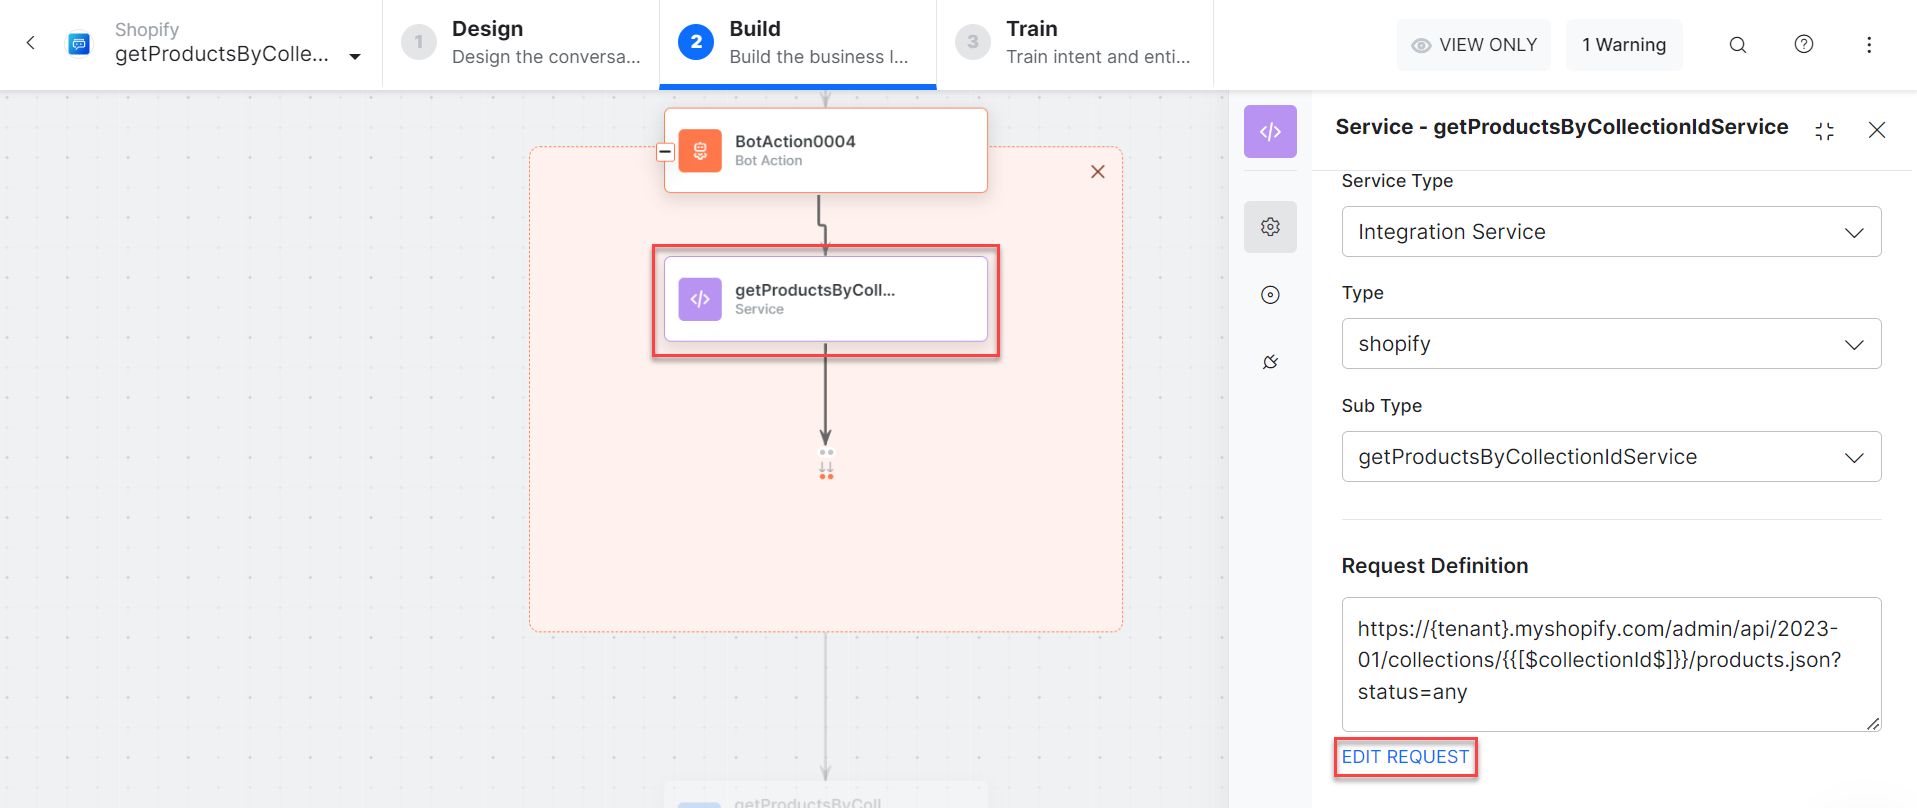Viewport: 1917px width, 808px height.
Task: Expand the Sub Type dropdown
Action: pos(1610,457)
